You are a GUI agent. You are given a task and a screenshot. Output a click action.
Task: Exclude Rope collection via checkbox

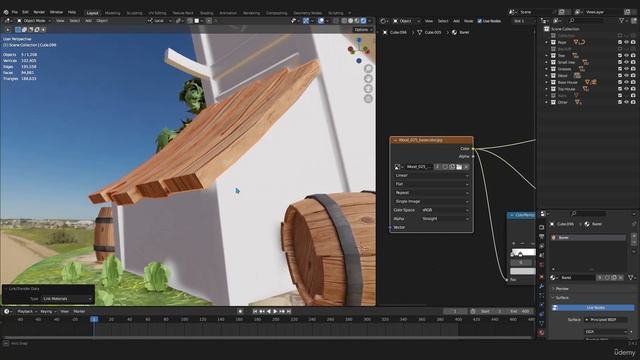click(x=620, y=42)
